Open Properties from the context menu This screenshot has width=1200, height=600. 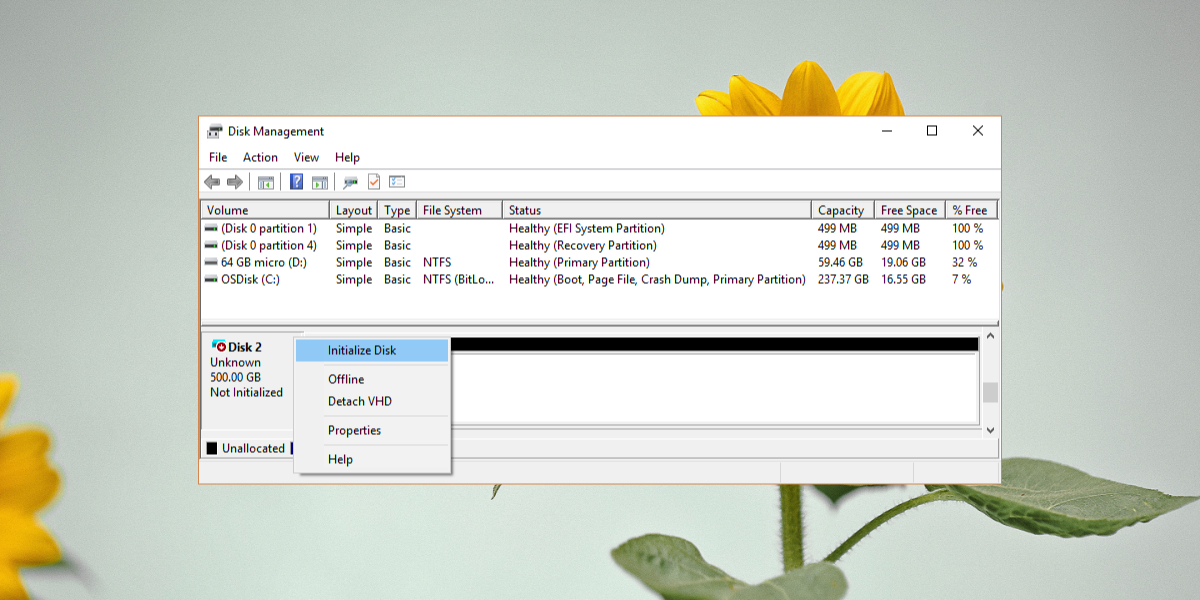coord(354,430)
